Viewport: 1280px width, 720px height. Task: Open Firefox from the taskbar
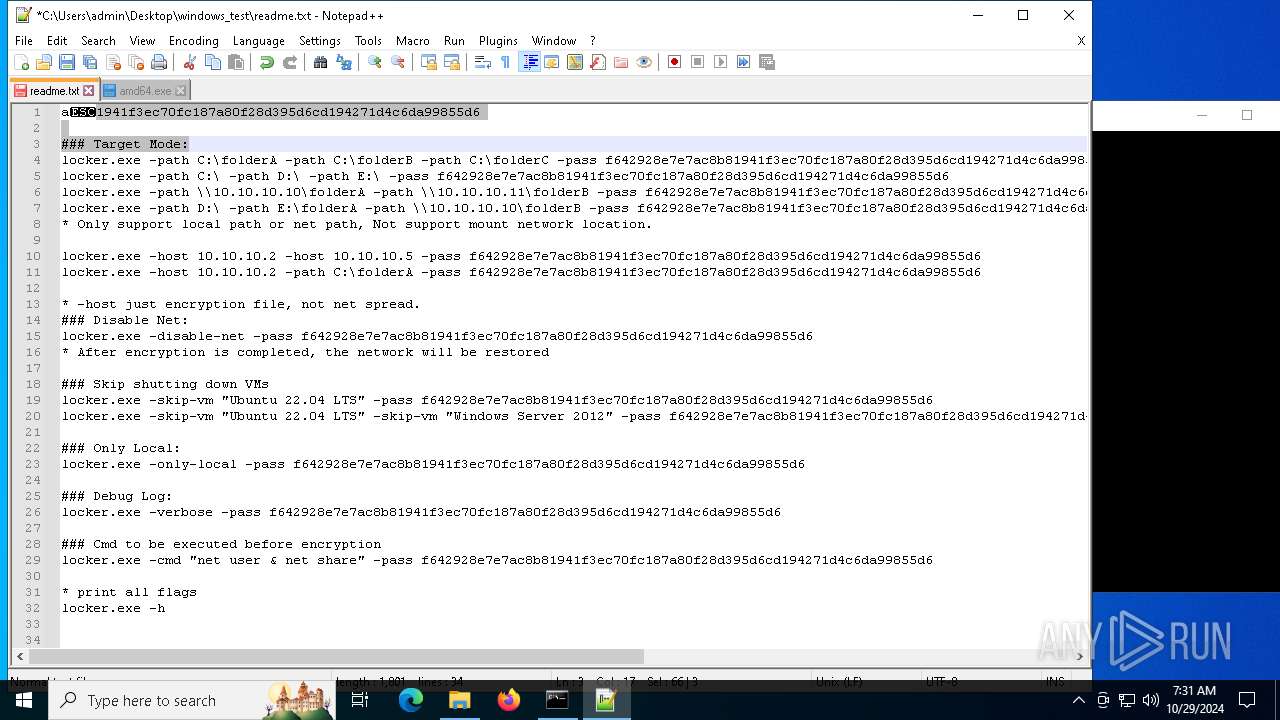[x=509, y=700]
